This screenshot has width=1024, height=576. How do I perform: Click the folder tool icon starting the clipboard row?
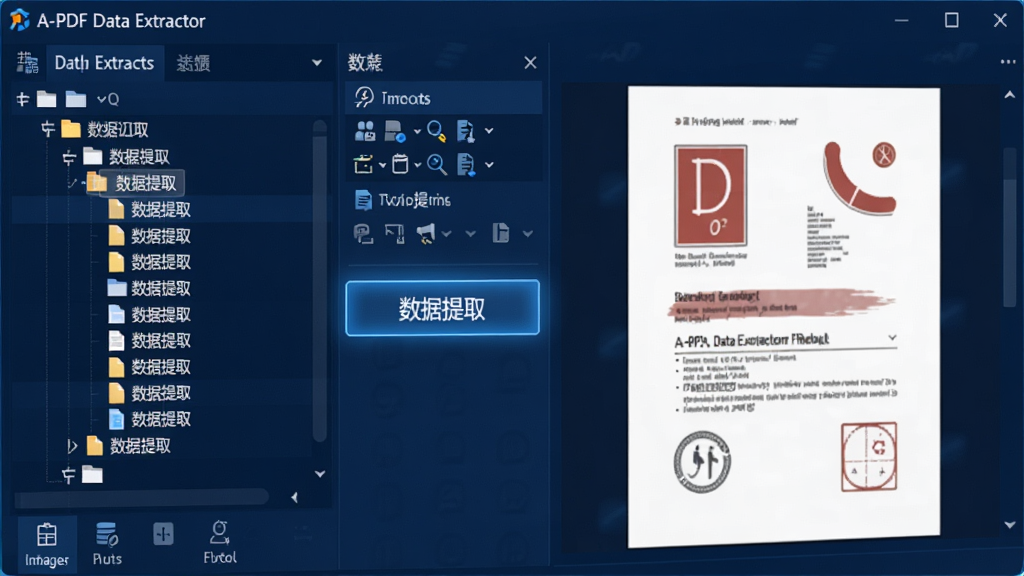tap(363, 165)
